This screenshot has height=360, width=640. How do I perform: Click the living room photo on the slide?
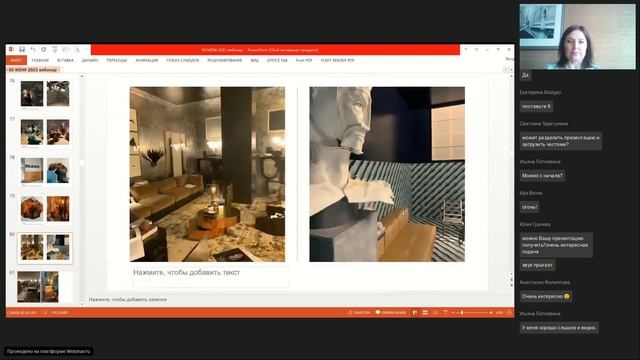click(x=207, y=174)
